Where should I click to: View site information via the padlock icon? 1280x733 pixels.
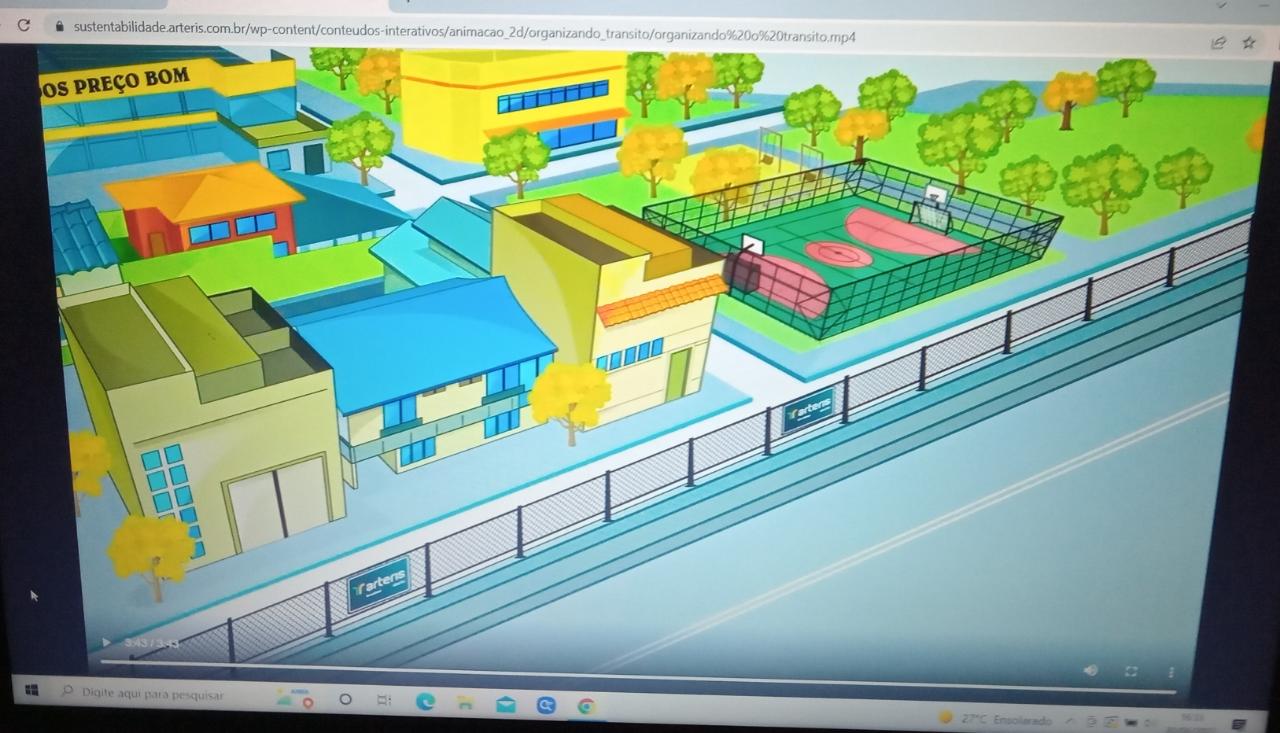(x=59, y=29)
